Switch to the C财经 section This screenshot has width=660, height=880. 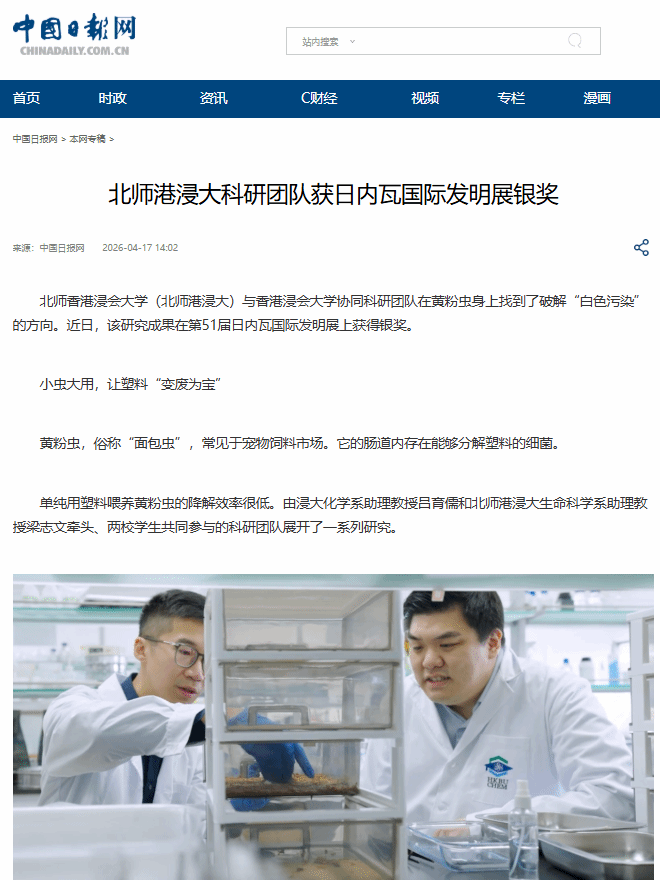click(x=319, y=98)
